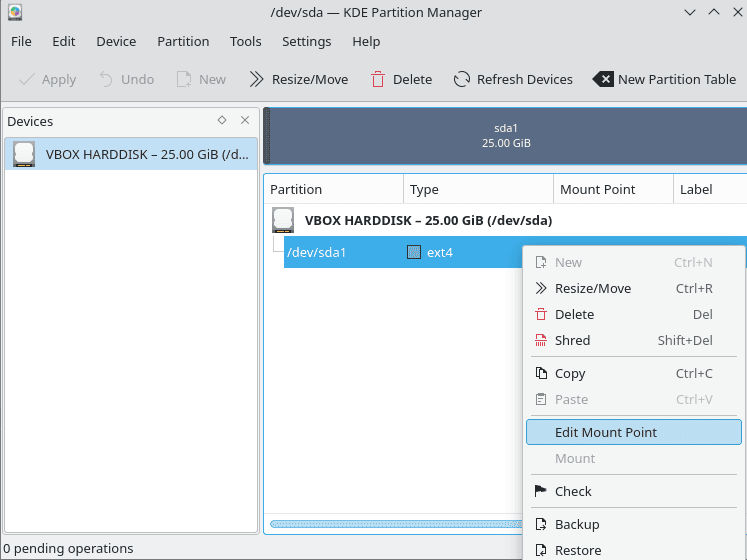Viewport: 747px width, 560px height.
Task: Click the Mount label in context menu
Action: point(575,458)
